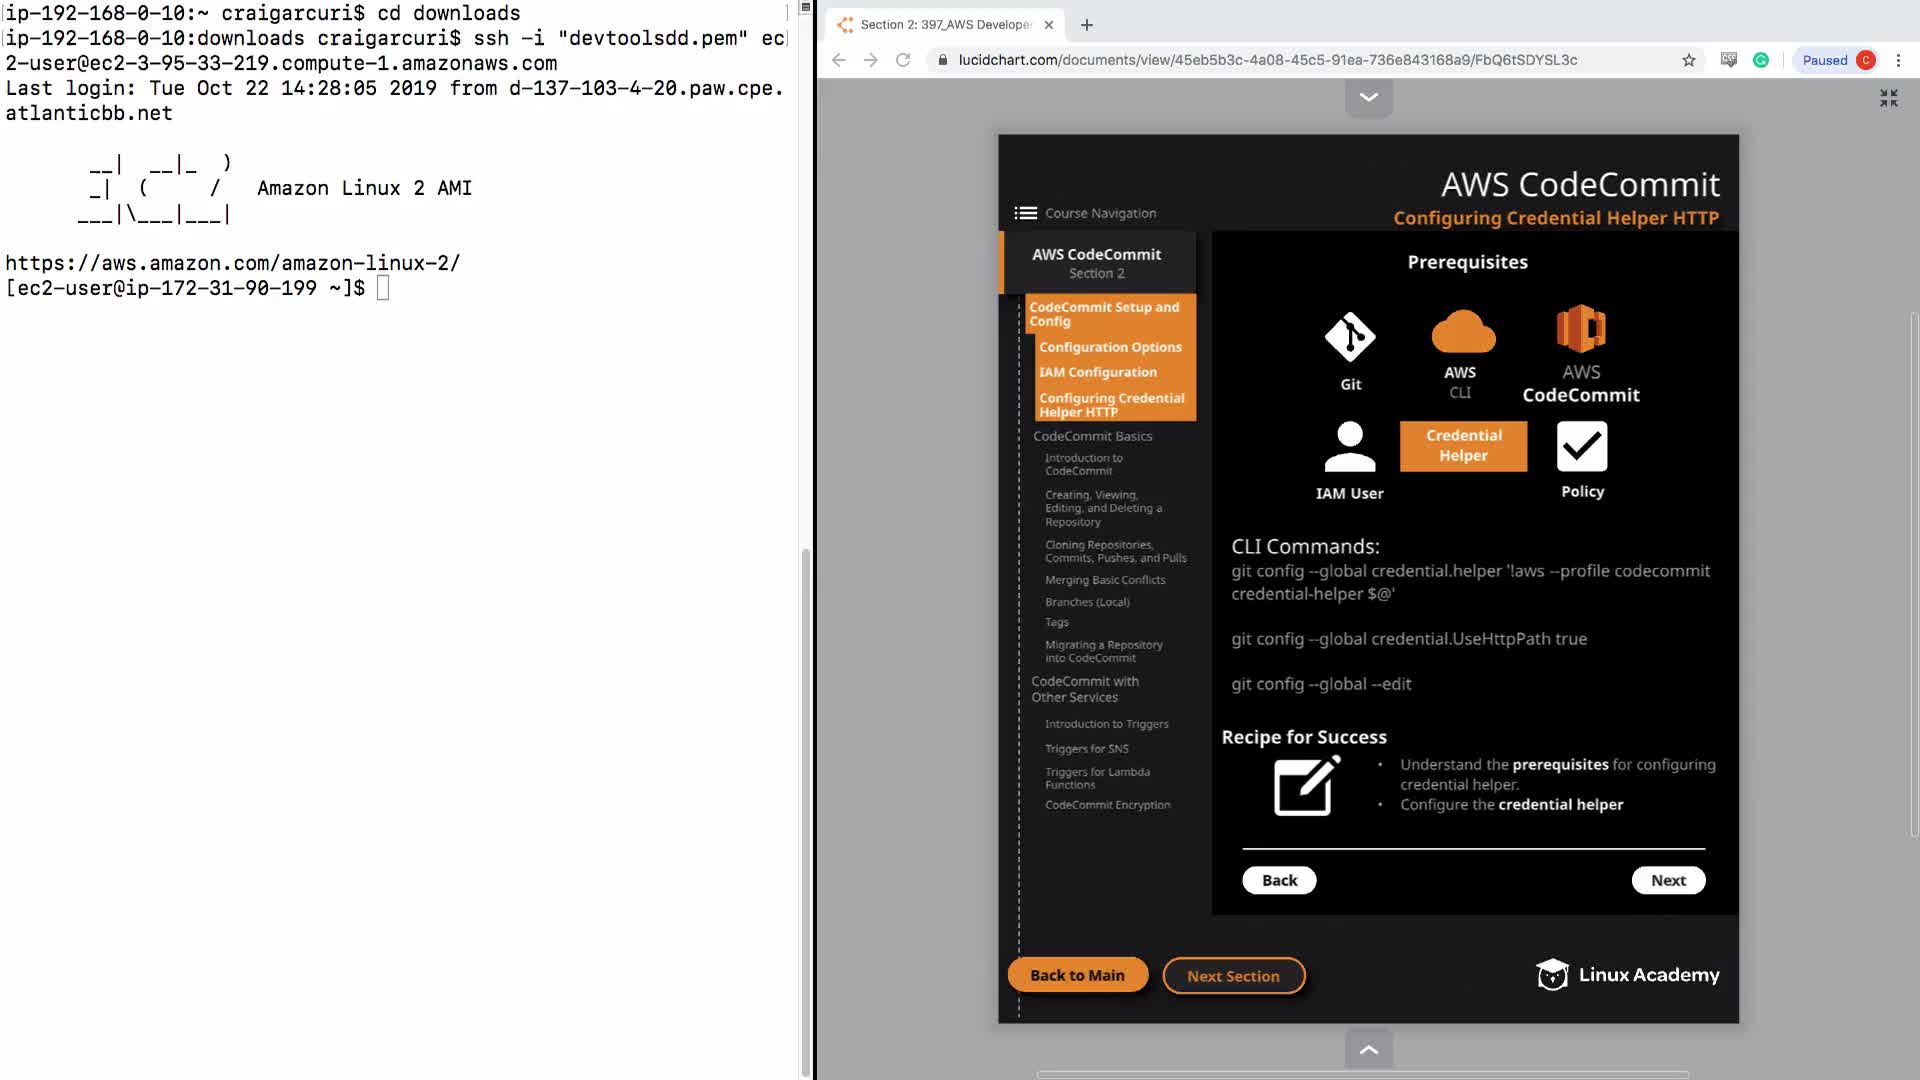Viewport: 1920px width, 1080px height.
Task: Click the orange Credential Helper box
Action: coord(1463,445)
